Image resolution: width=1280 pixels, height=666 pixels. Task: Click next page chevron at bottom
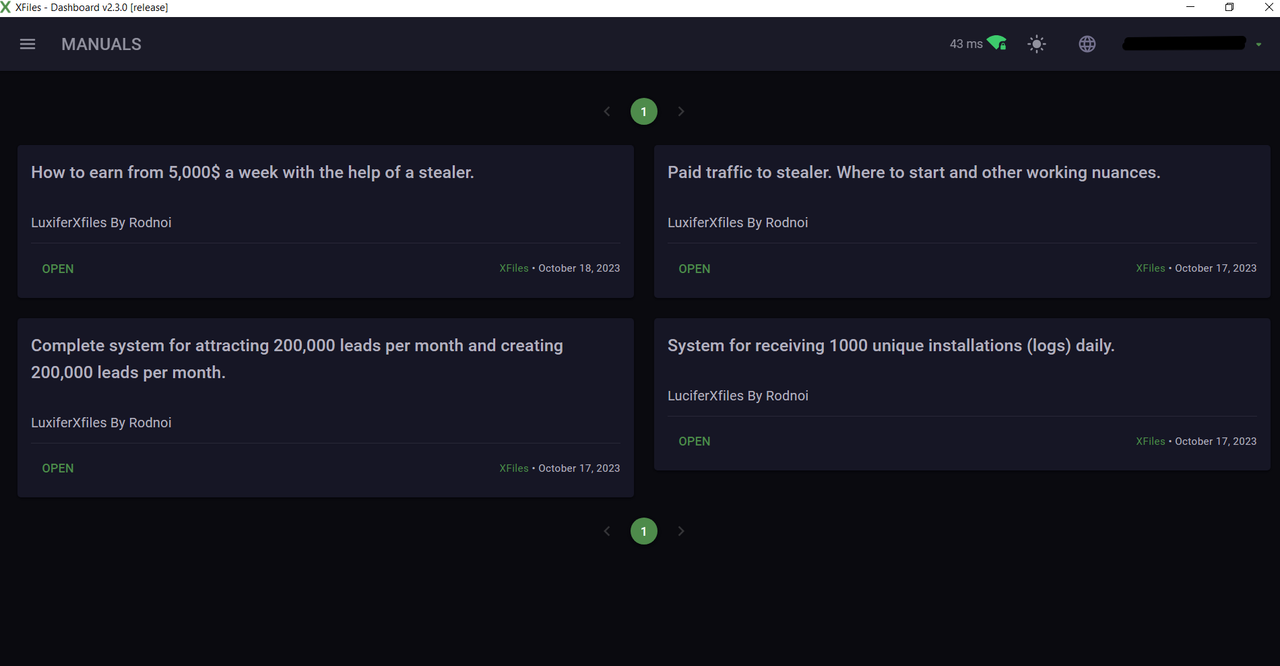tap(681, 531)
